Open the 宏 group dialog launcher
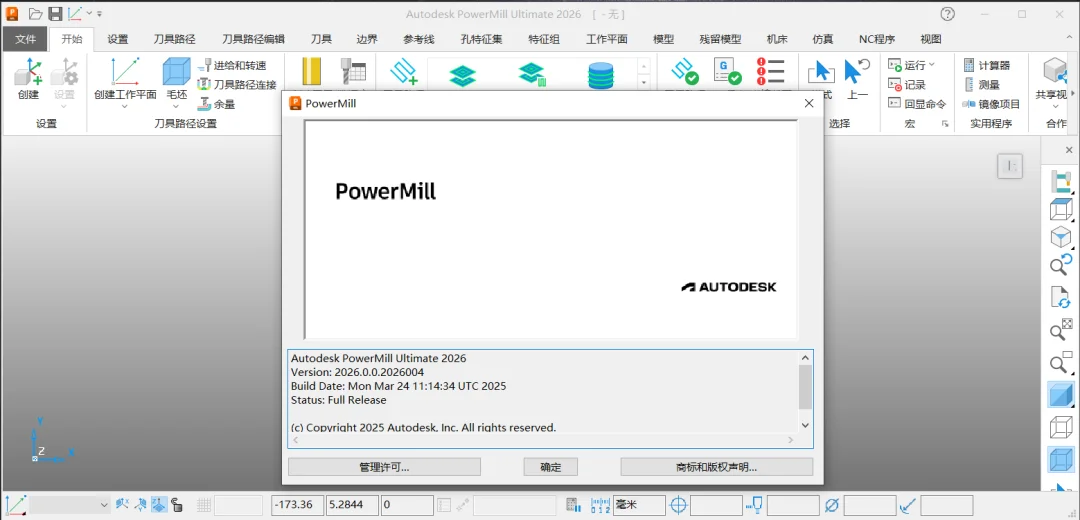The image size is (1080, 520). click(945, 124)
